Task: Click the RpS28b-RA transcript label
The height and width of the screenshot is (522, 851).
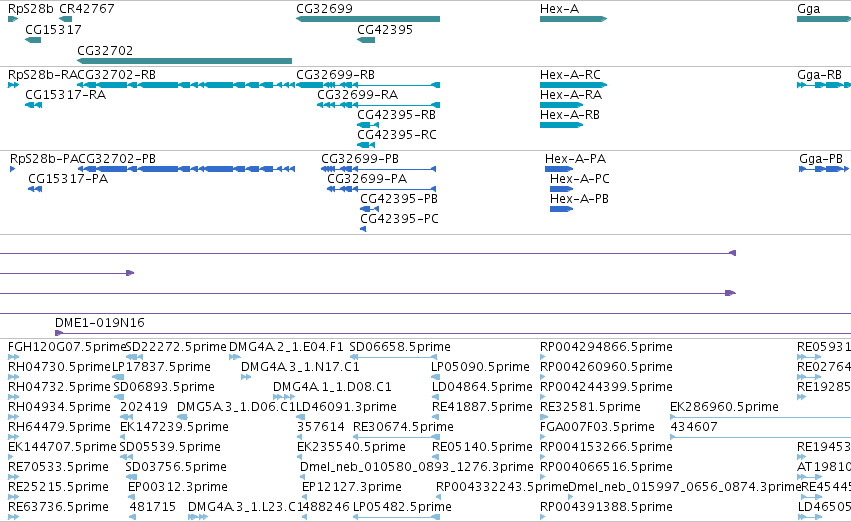Action: (x=42, y=75)
